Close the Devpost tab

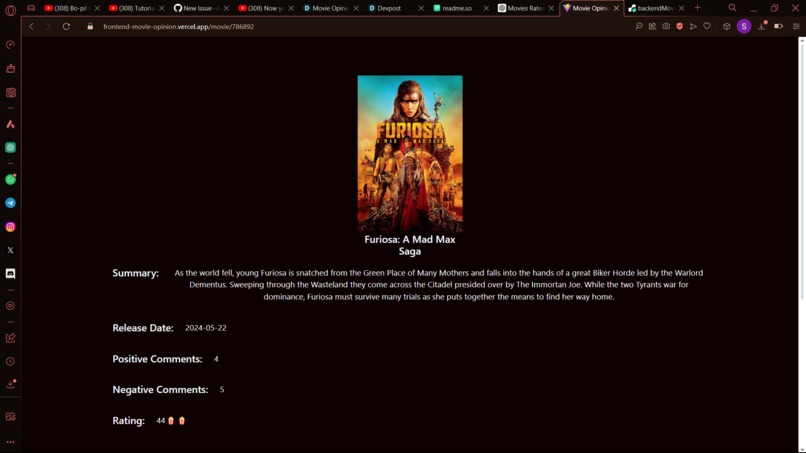tap(421, 8)
